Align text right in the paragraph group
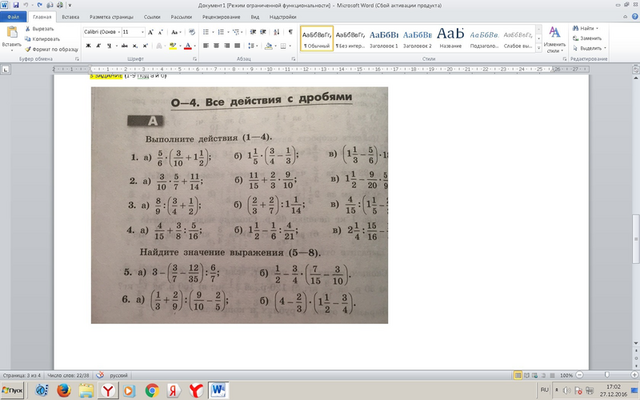Viewport: 640px width, 400px height. coord(227,46)
